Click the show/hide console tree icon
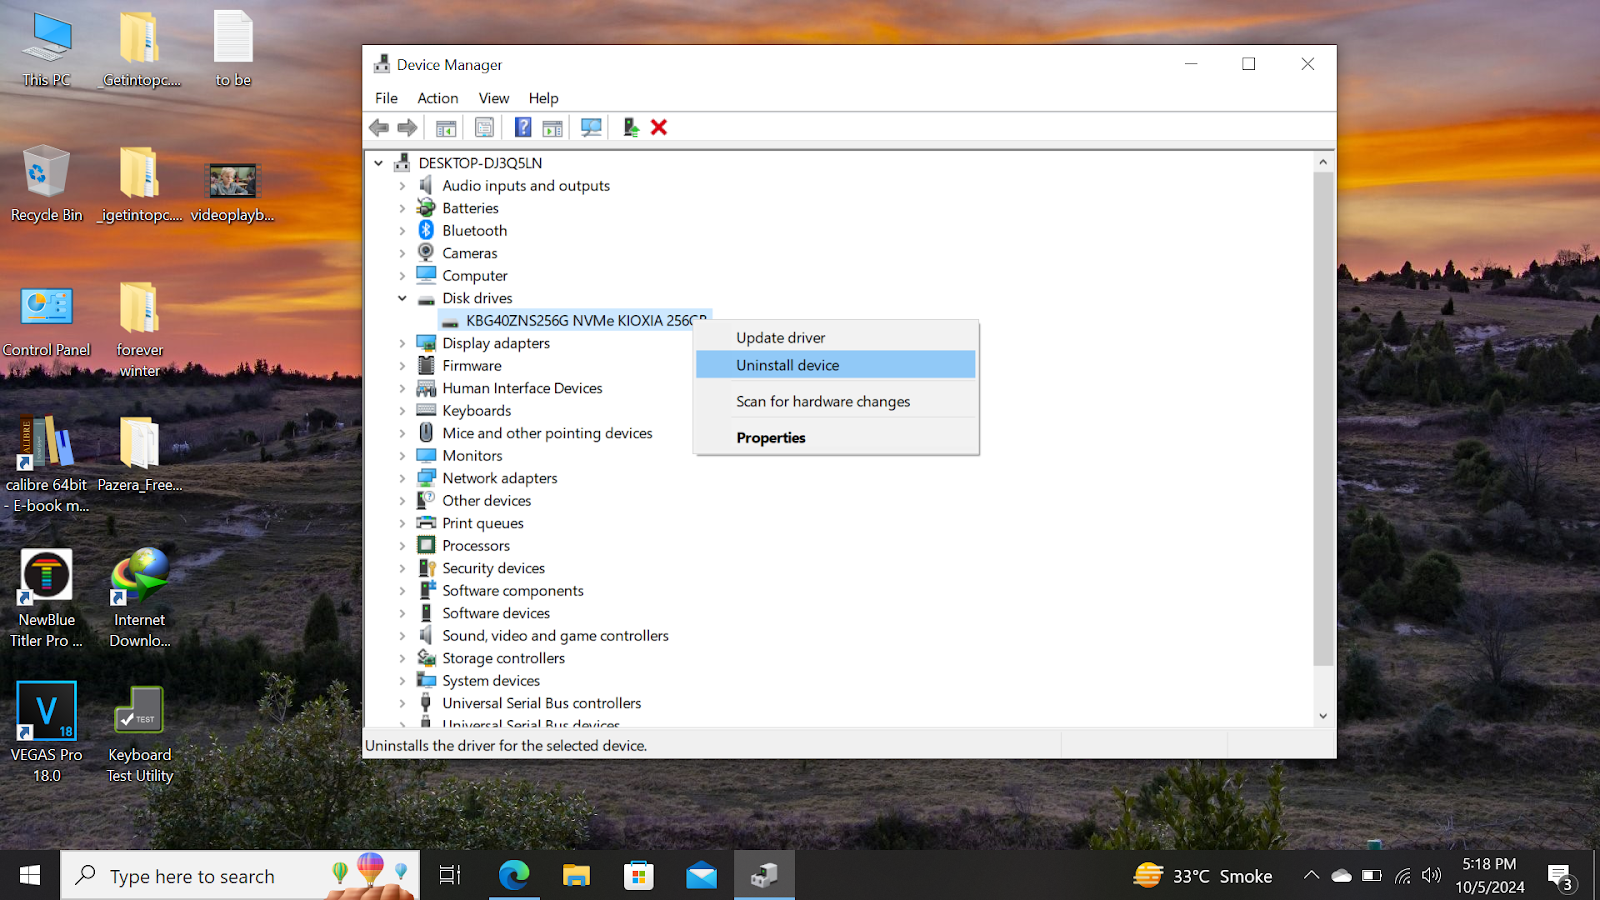Image resolution: width=1600 pixels, height=900 pixels. [x=446, y=127]
